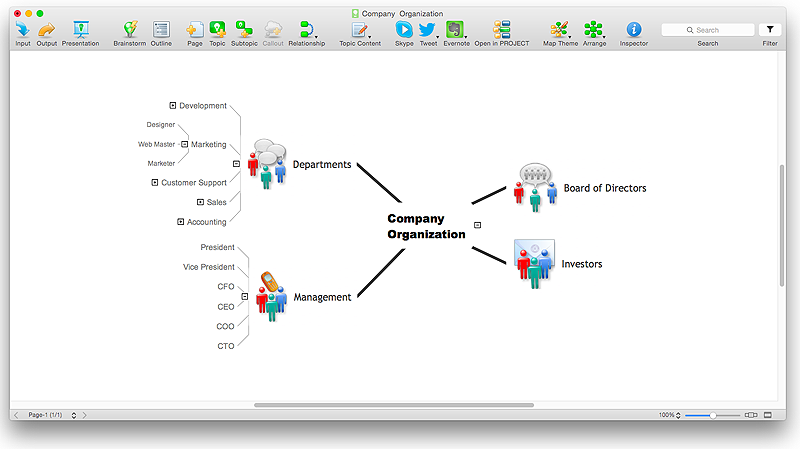
Task: Collapse the Departments subtopics
Action: tap(236, 164)
